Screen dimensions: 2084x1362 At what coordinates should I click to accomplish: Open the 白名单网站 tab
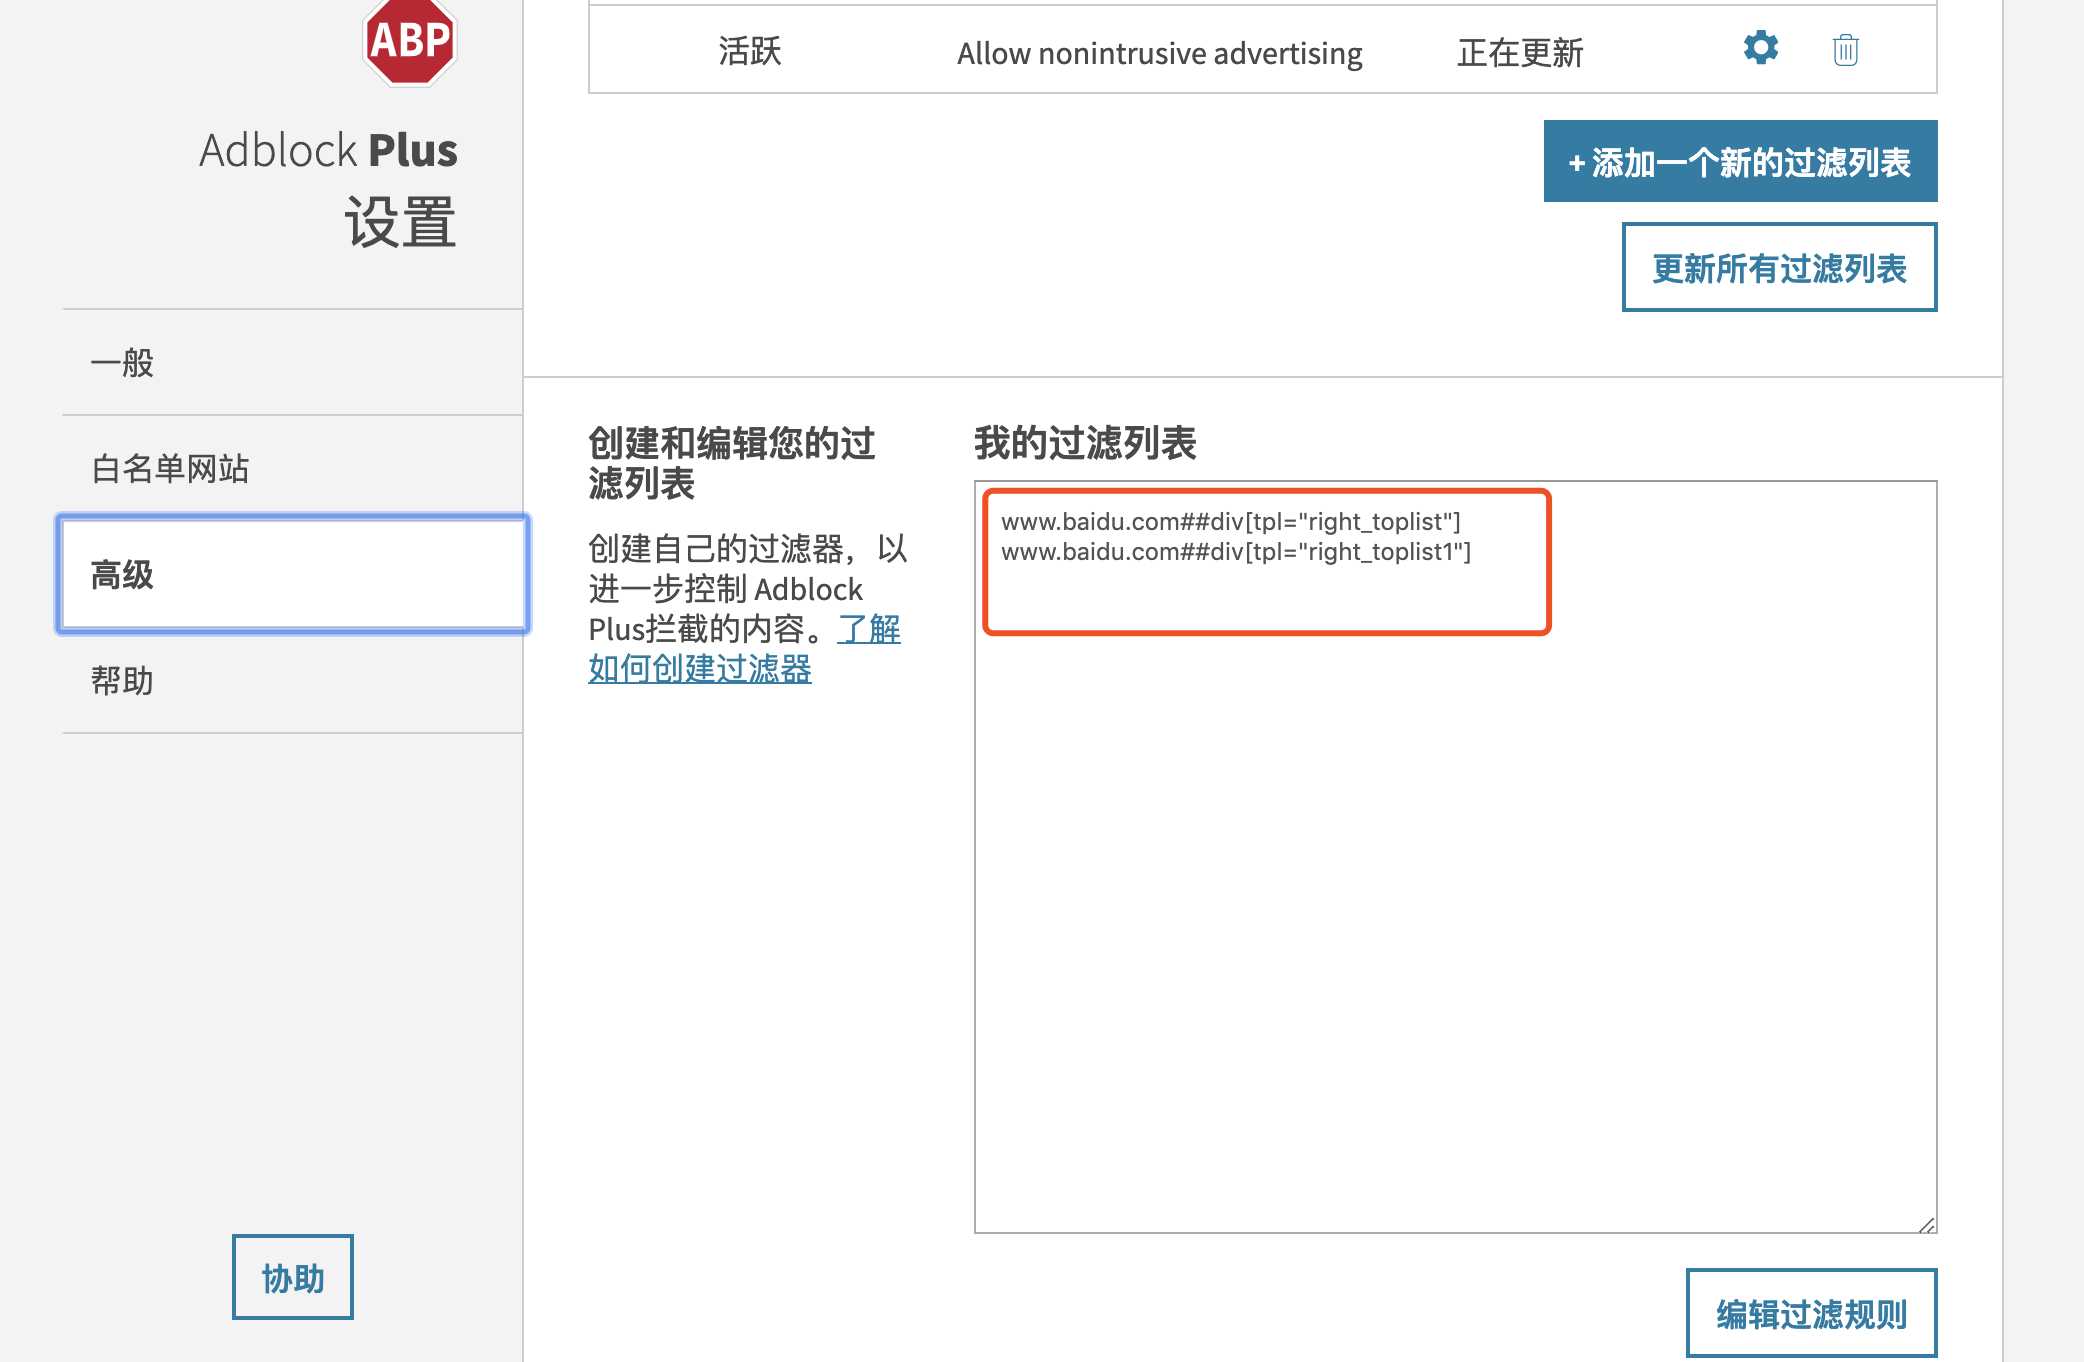tap(292, 468)
